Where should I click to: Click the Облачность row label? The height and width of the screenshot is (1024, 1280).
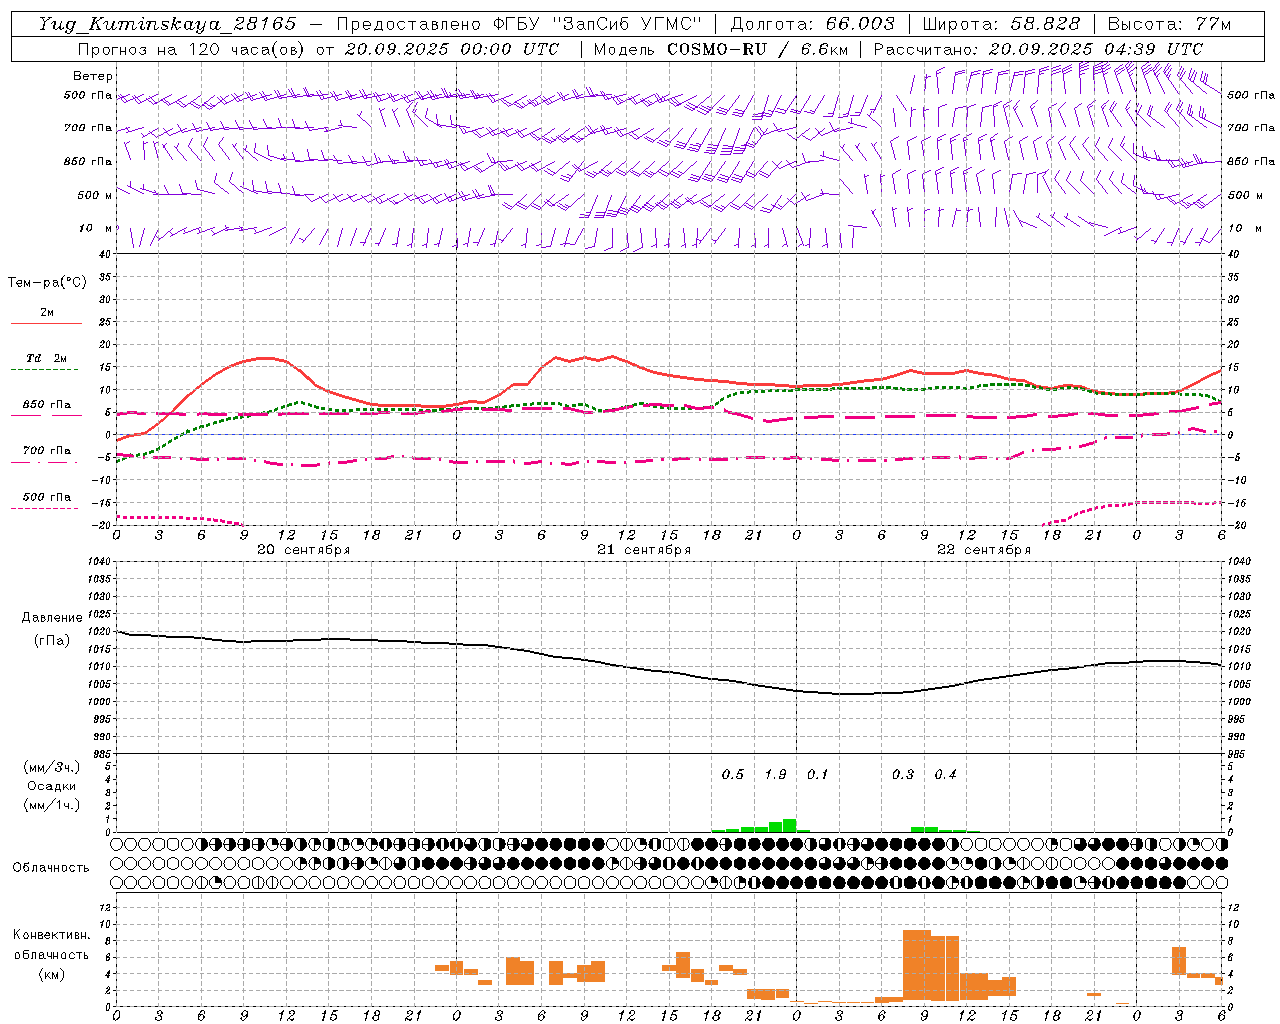click(51, 867)
